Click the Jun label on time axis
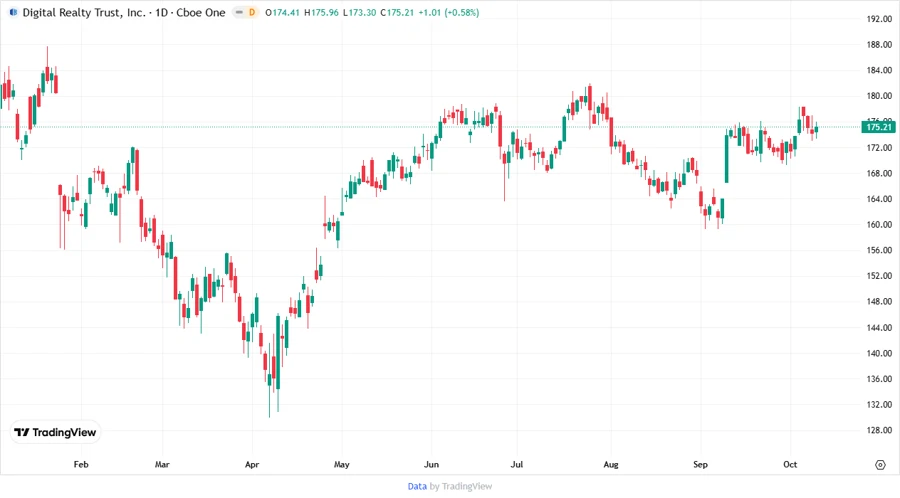The image size is (900, 498). pyautogui.click(x=431, y=464)
